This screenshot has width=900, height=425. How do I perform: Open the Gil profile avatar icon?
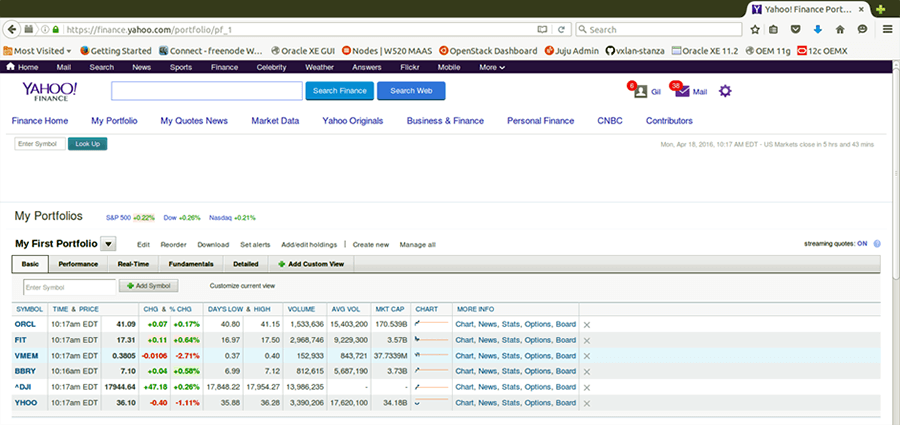pyautogui.click(x=641, y=91)
